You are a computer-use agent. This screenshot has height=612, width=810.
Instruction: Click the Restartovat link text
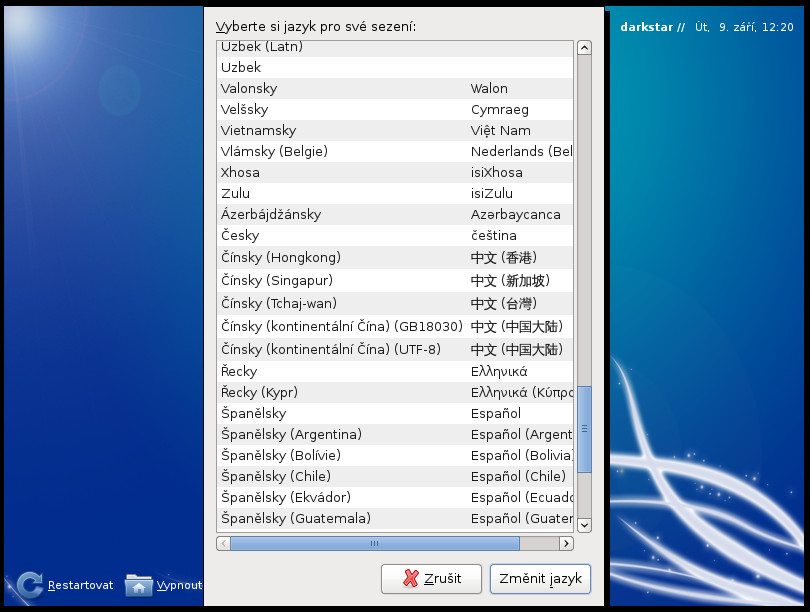[x=80, y=585]
